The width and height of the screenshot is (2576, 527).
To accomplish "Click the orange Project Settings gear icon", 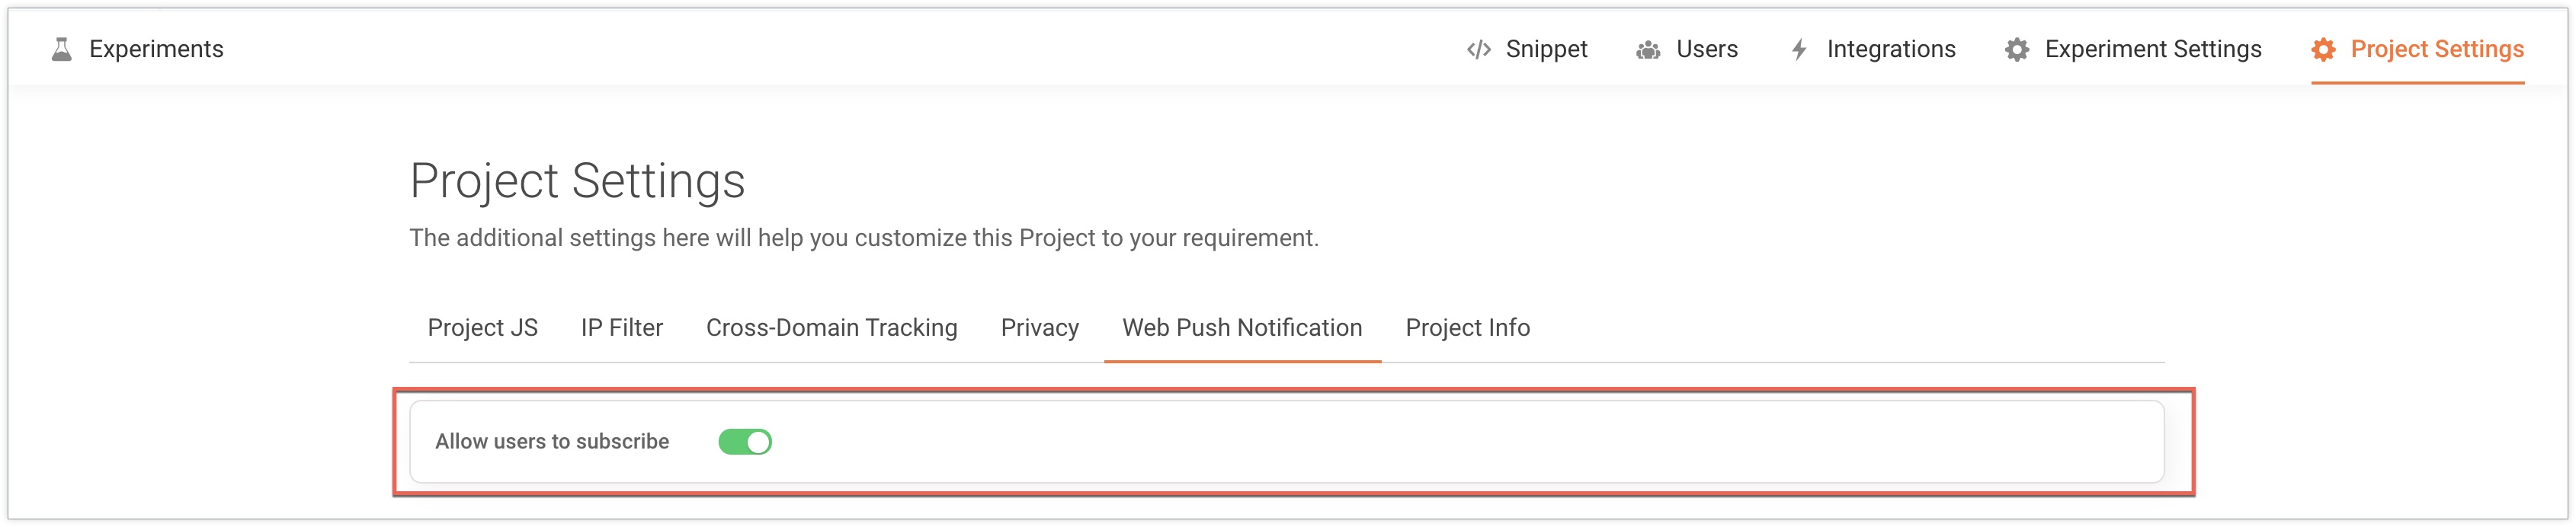I will (2323, 49).
